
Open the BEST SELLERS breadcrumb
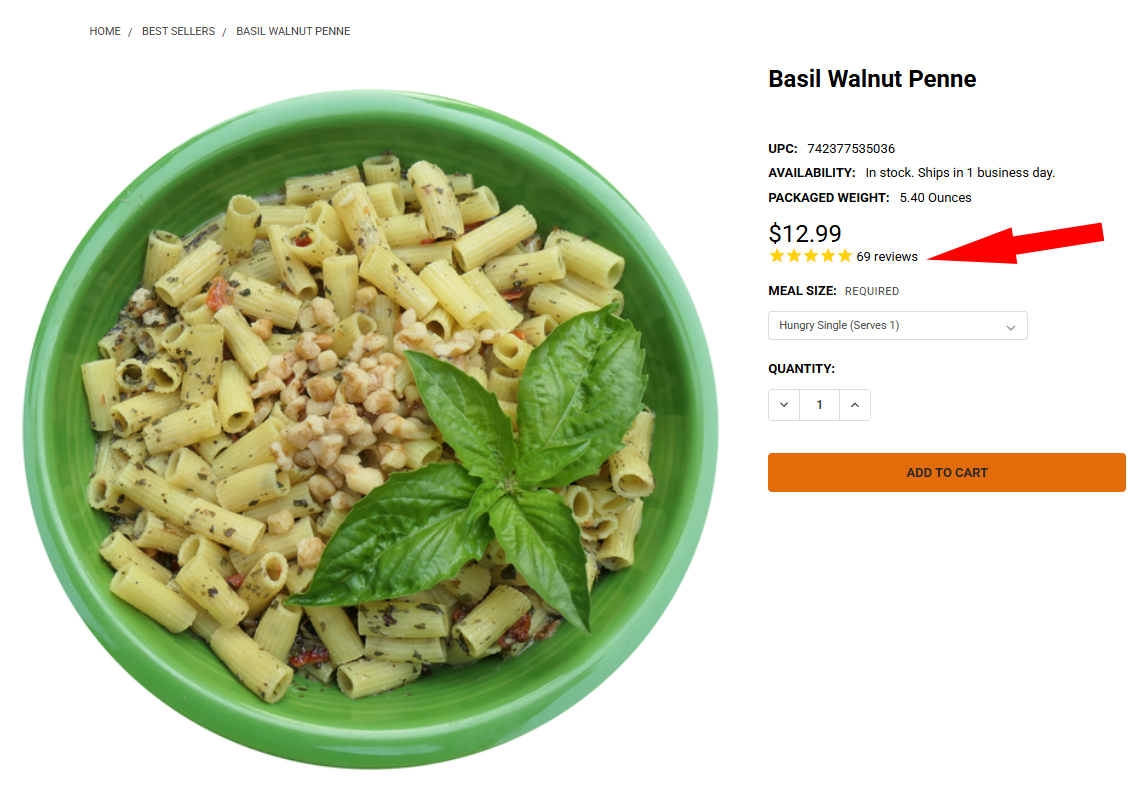178,31
